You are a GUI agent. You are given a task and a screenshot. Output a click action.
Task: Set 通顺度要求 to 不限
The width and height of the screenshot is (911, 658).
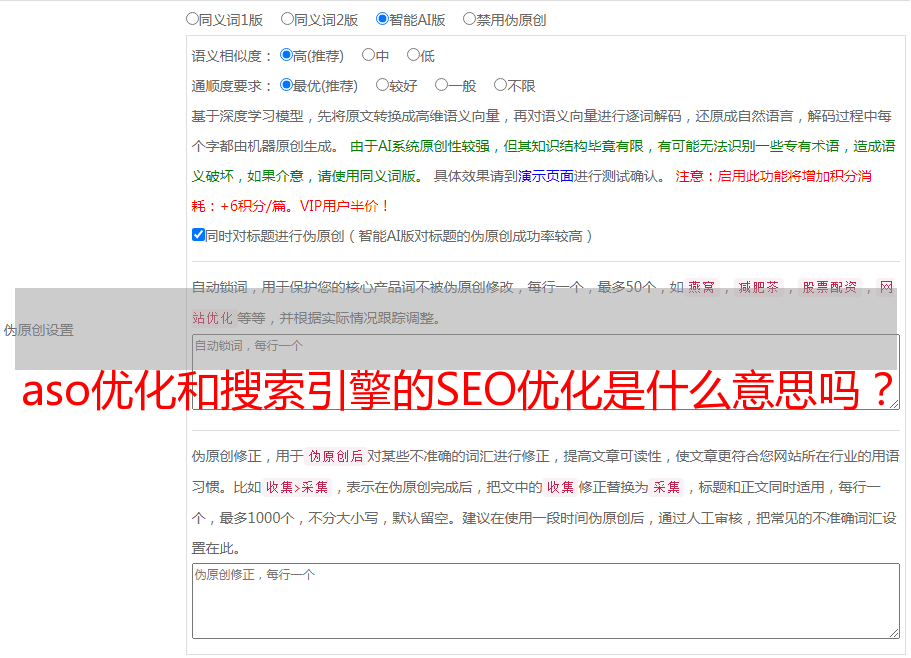500,85
